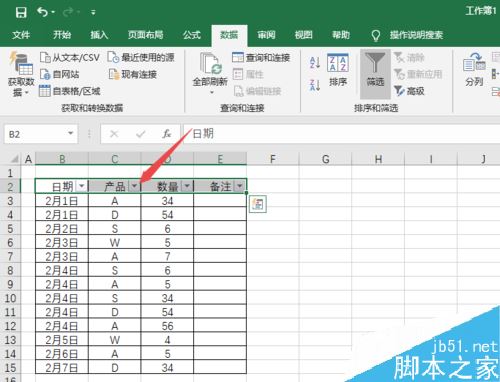
Task: Select column G header
Action: coord(325,159)
